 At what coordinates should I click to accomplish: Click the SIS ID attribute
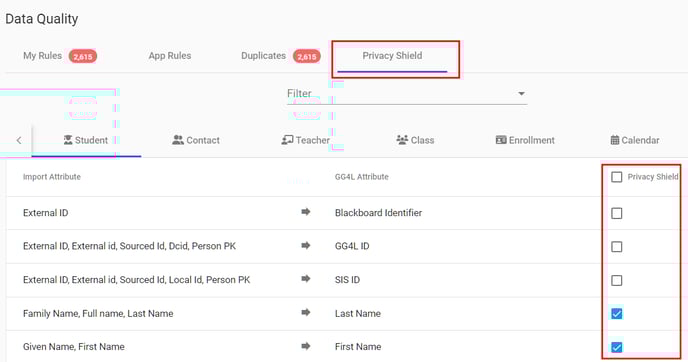(x=347, y=280)
